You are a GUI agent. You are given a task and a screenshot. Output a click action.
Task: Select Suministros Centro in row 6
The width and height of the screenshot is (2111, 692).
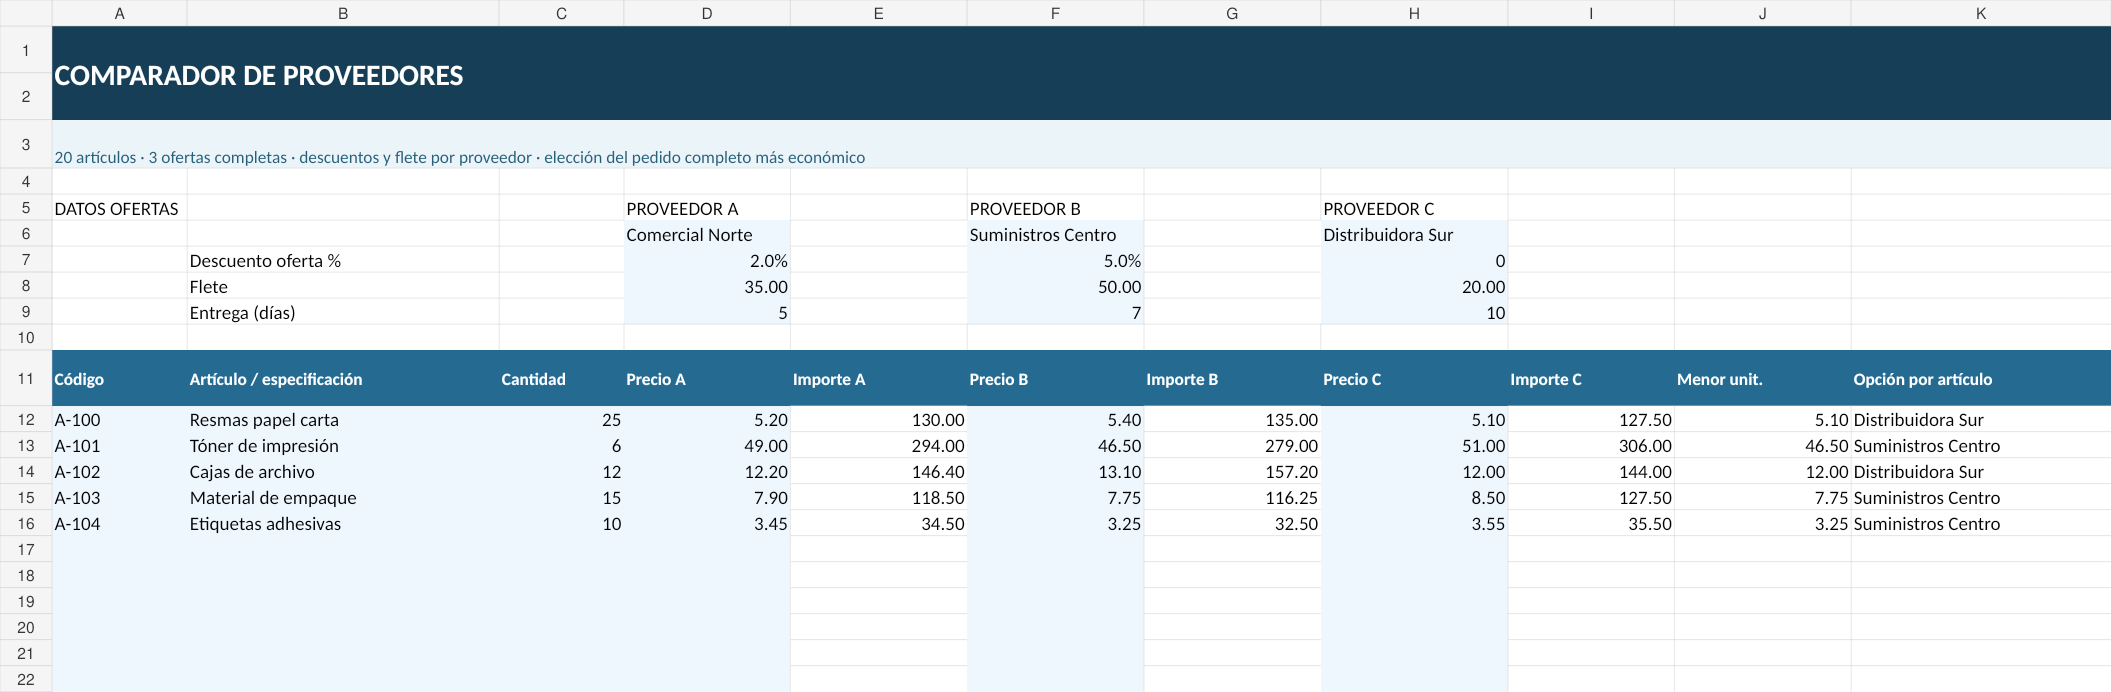(1055, 234)
